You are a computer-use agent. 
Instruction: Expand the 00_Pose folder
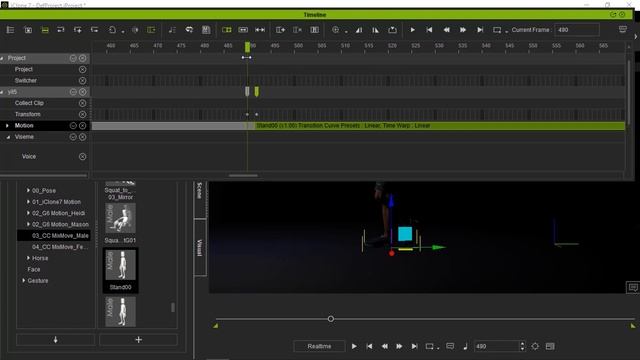28,190
